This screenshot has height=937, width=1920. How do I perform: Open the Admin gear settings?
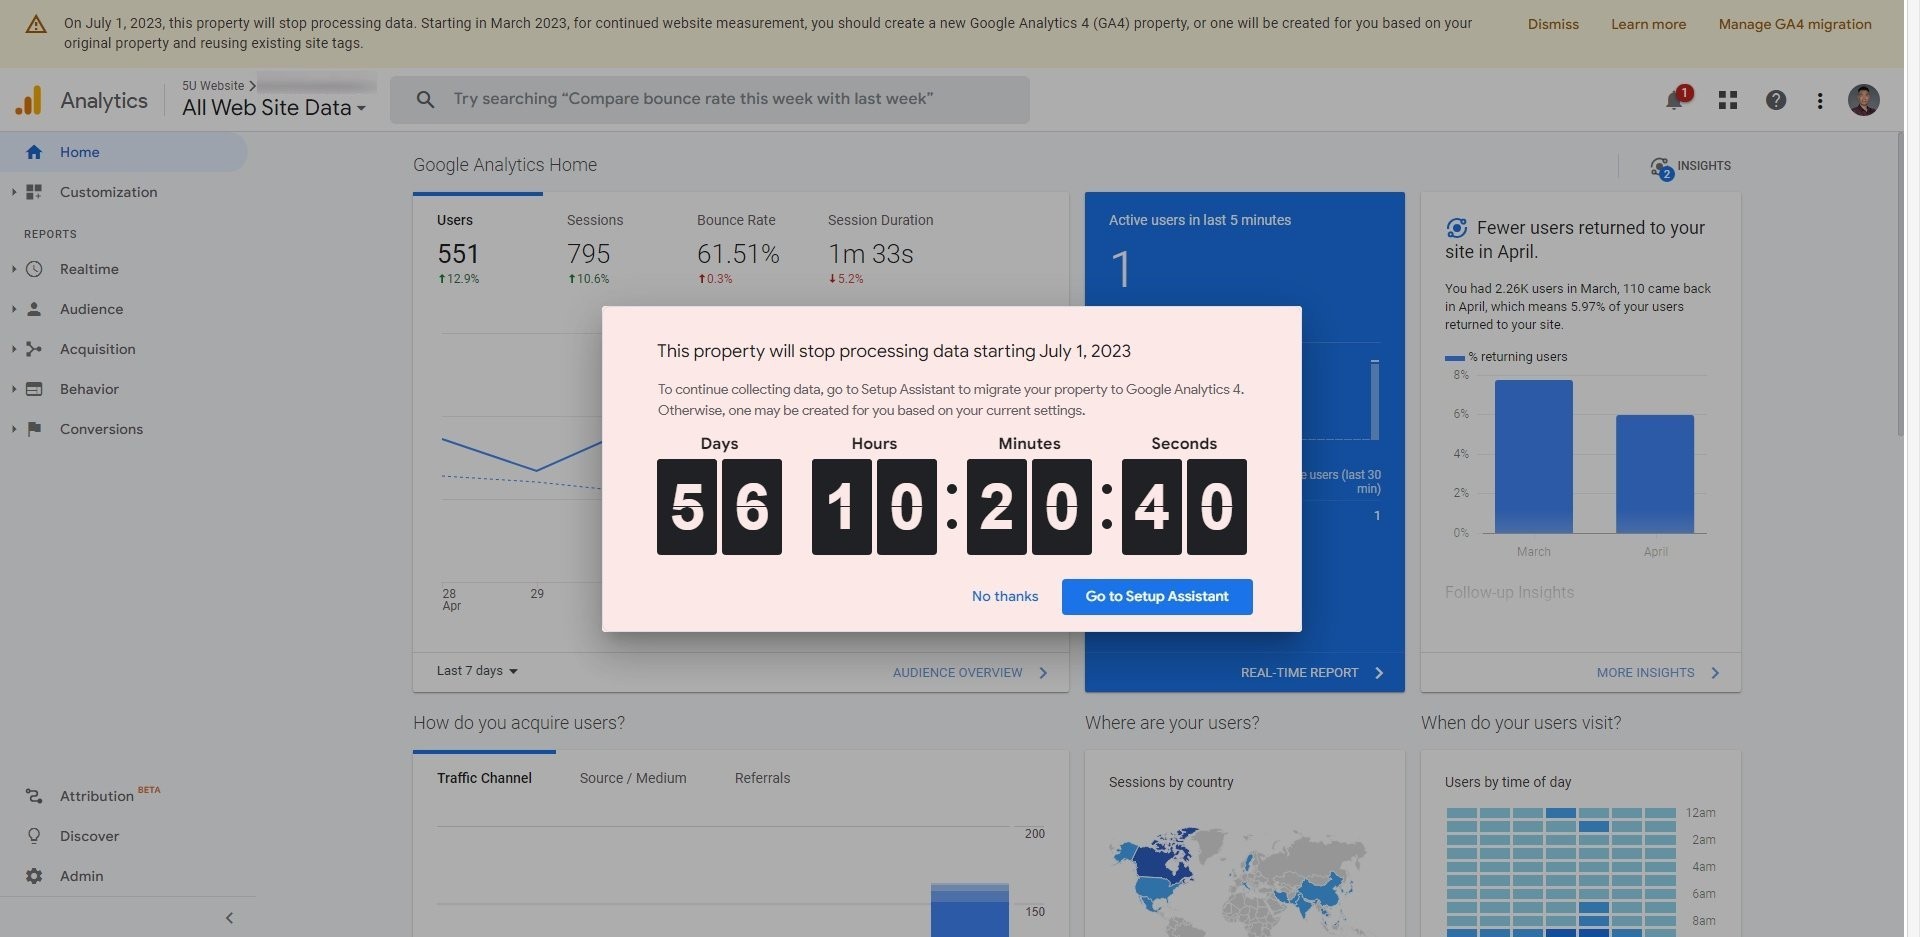pos(34,876)
